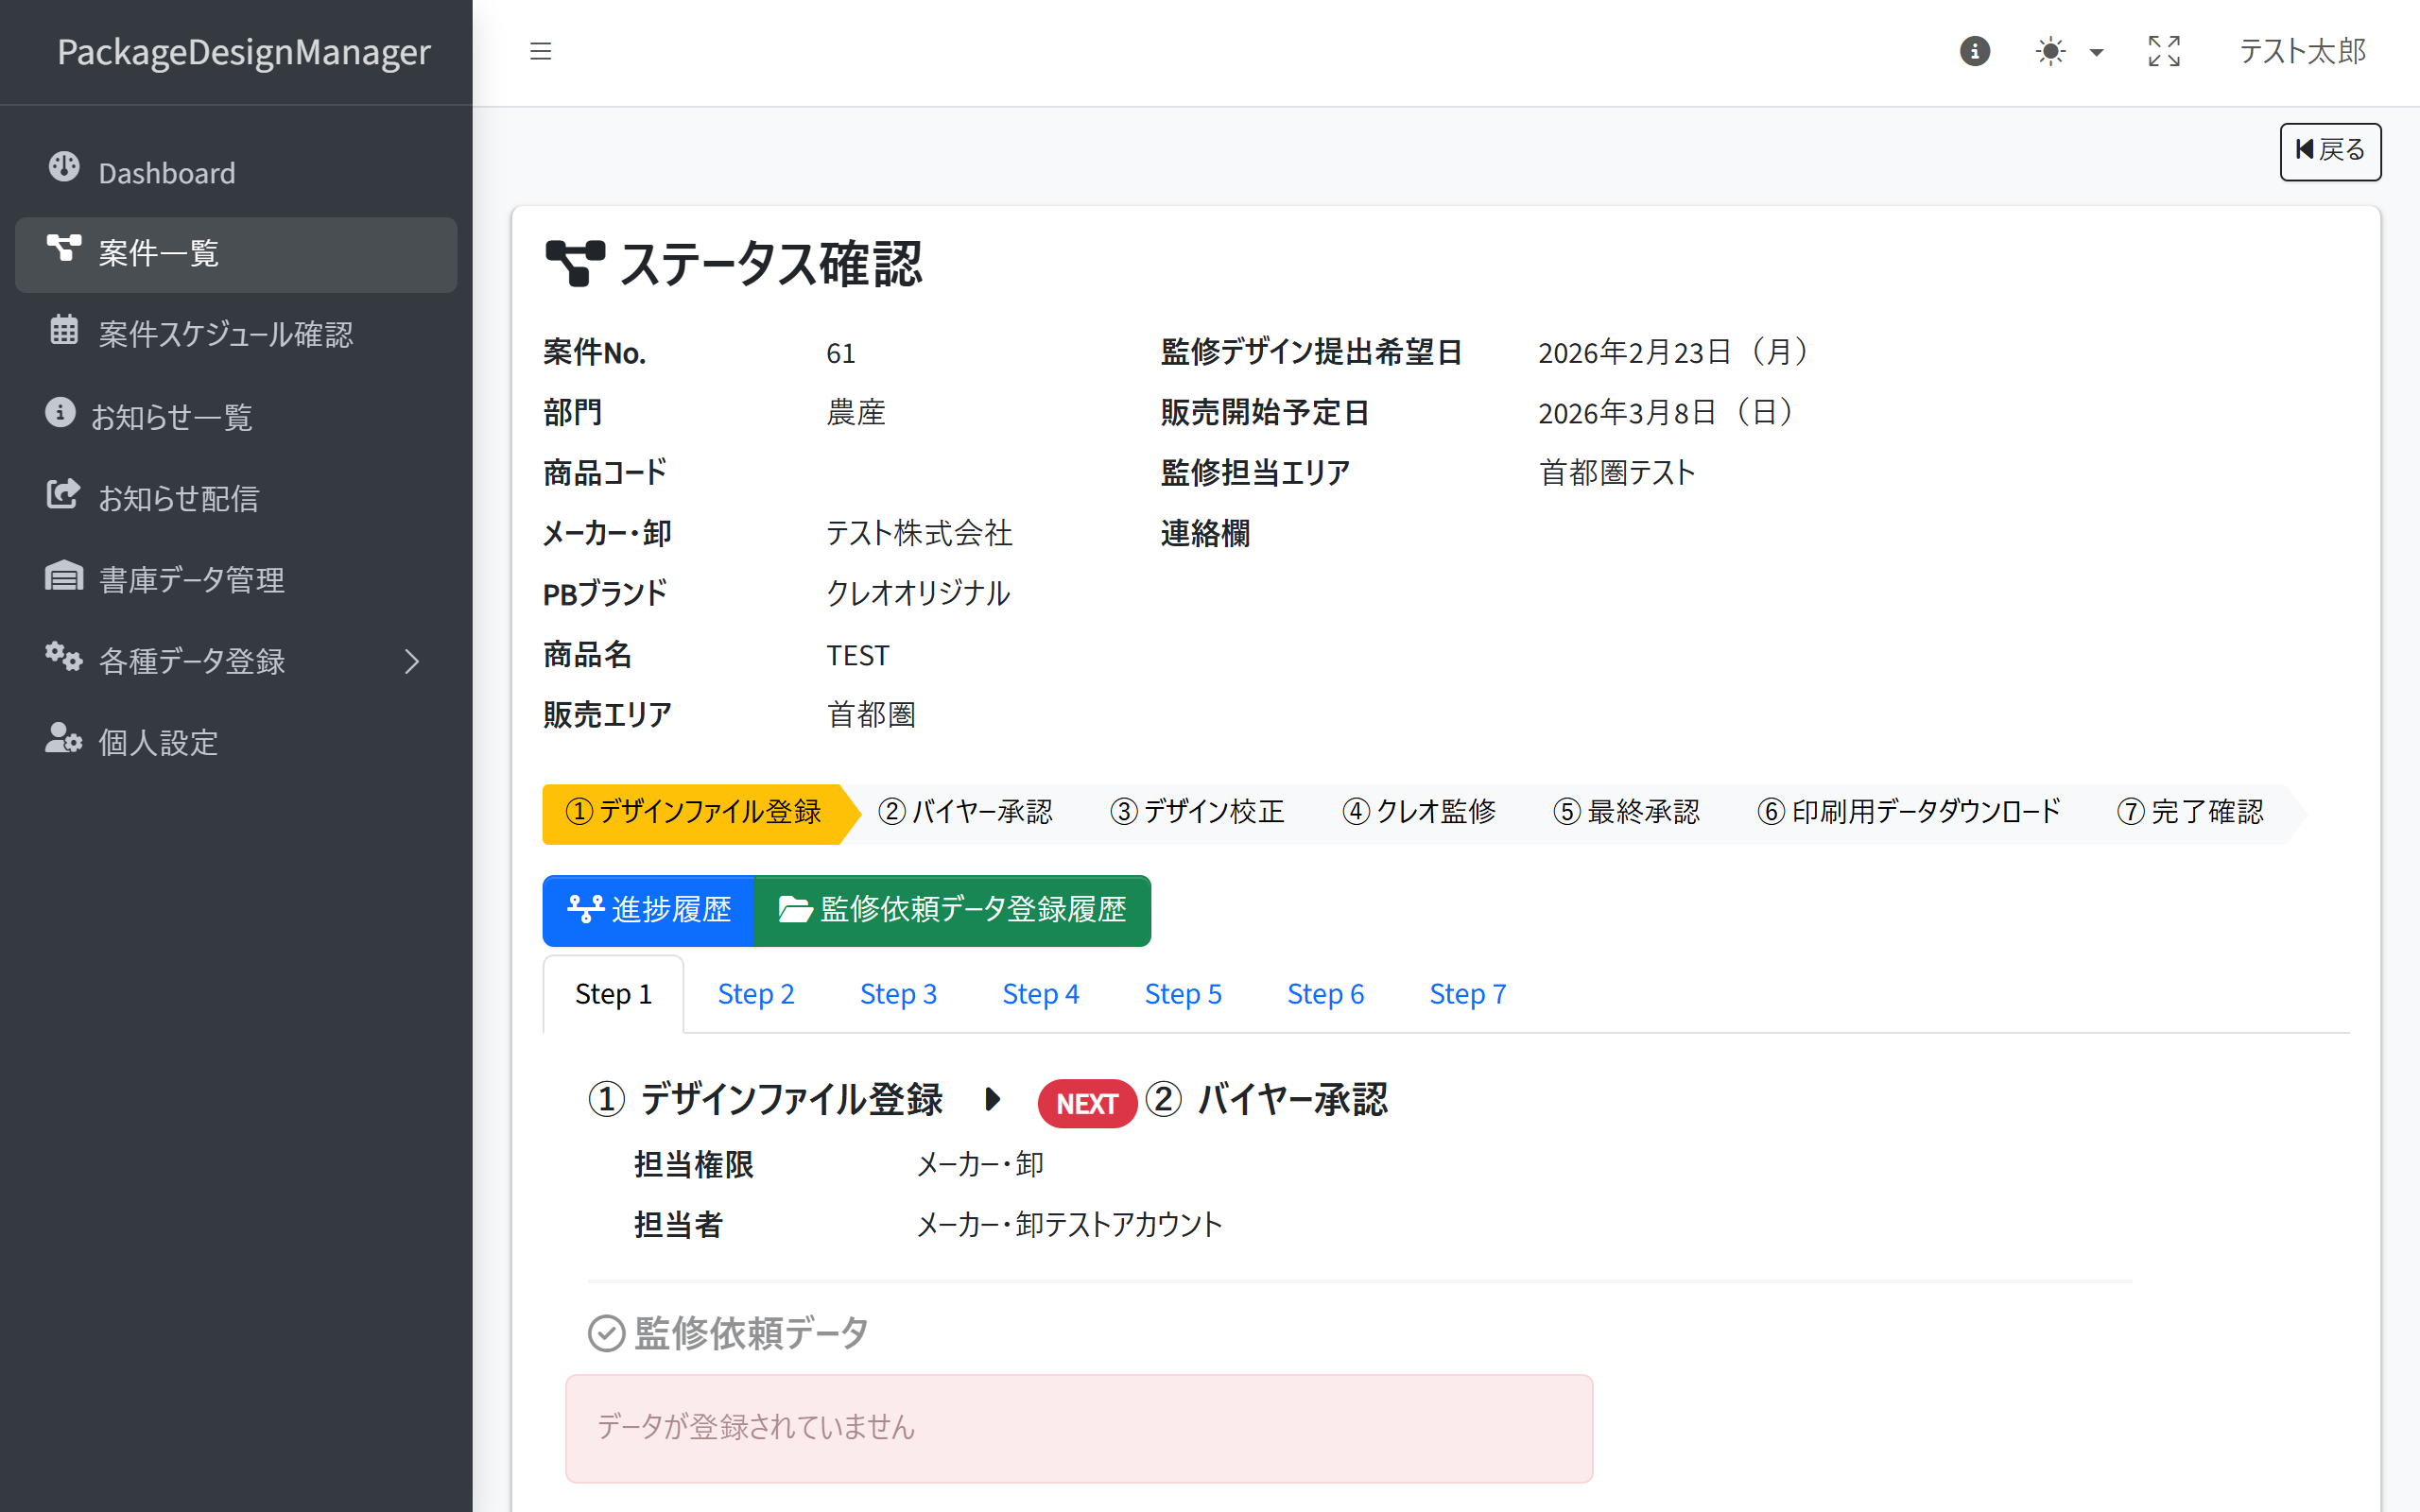Open 監修依頼データ登録履歴 green button

coord(951,910)
